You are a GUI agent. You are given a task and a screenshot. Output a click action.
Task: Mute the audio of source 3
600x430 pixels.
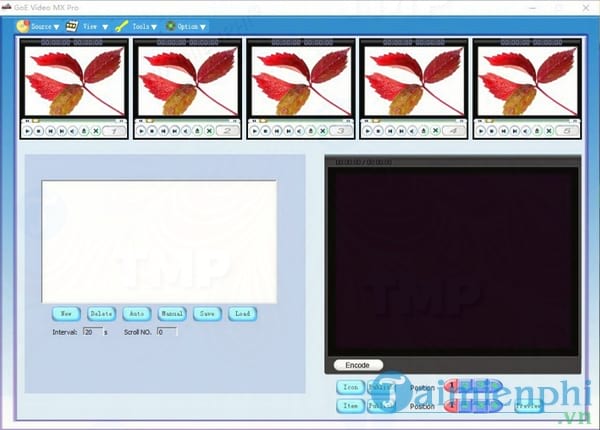[300, 131]
